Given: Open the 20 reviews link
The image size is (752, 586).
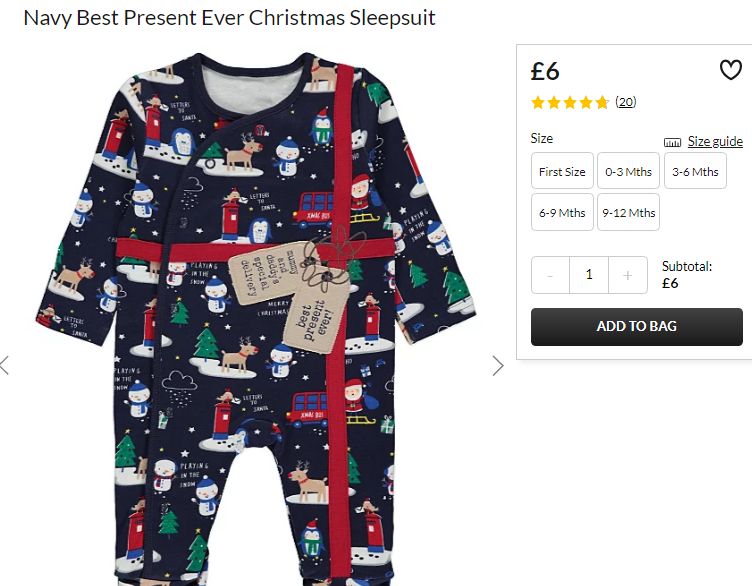Looking at the screenshot, I should click(x=626, y=102).
